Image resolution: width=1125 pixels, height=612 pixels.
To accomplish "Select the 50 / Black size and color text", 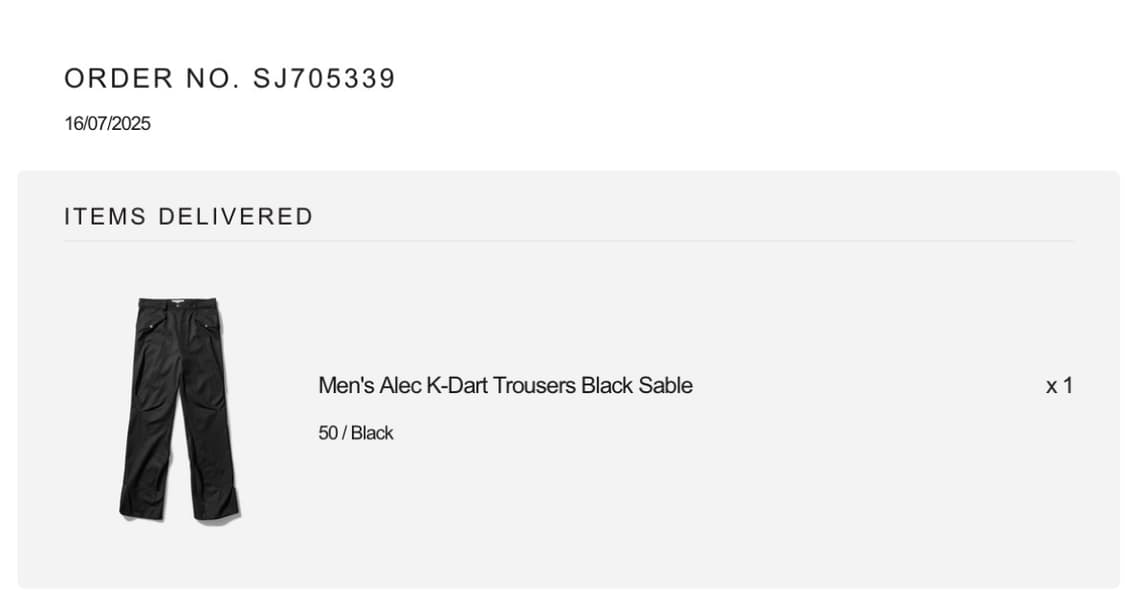I will click(x=356, y=433).
